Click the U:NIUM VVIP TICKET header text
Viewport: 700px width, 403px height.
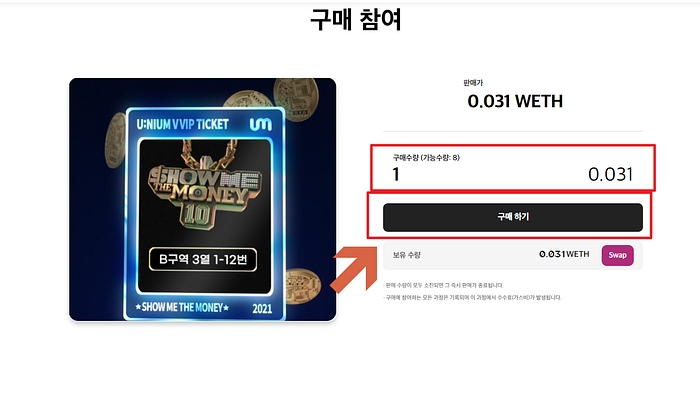click(182, 124)
